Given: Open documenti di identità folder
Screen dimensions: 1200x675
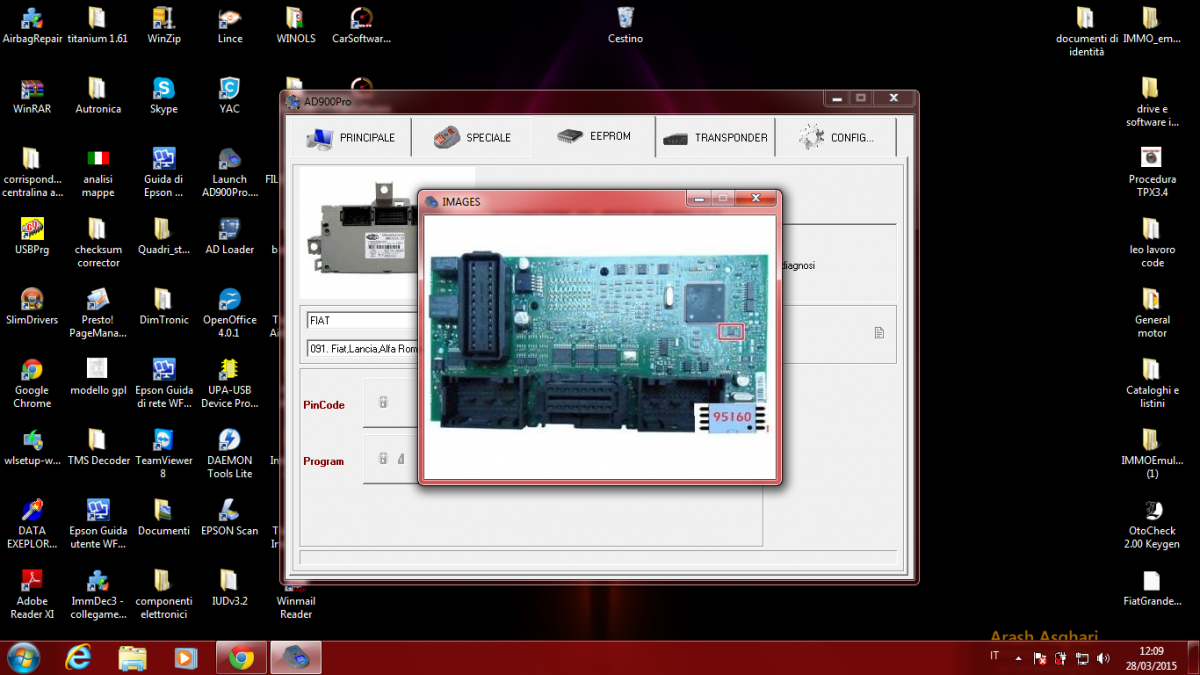Looking at the screenshot, I should coord(1086,30).
